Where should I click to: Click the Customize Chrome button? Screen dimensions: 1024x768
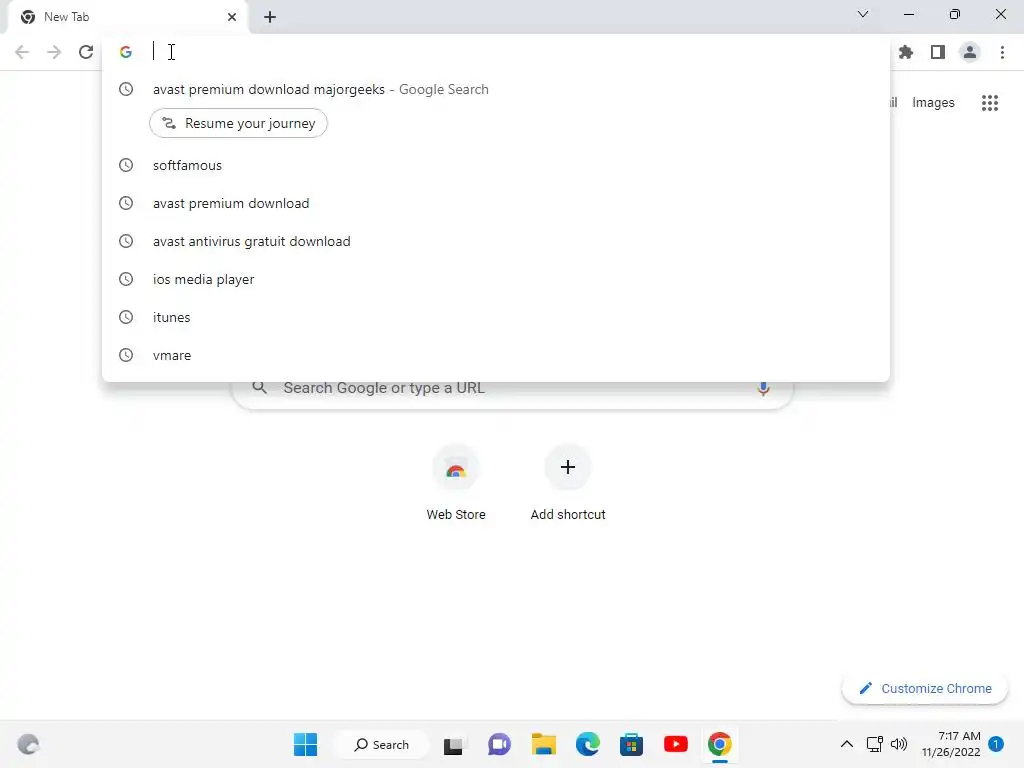[x=925, y=688]
